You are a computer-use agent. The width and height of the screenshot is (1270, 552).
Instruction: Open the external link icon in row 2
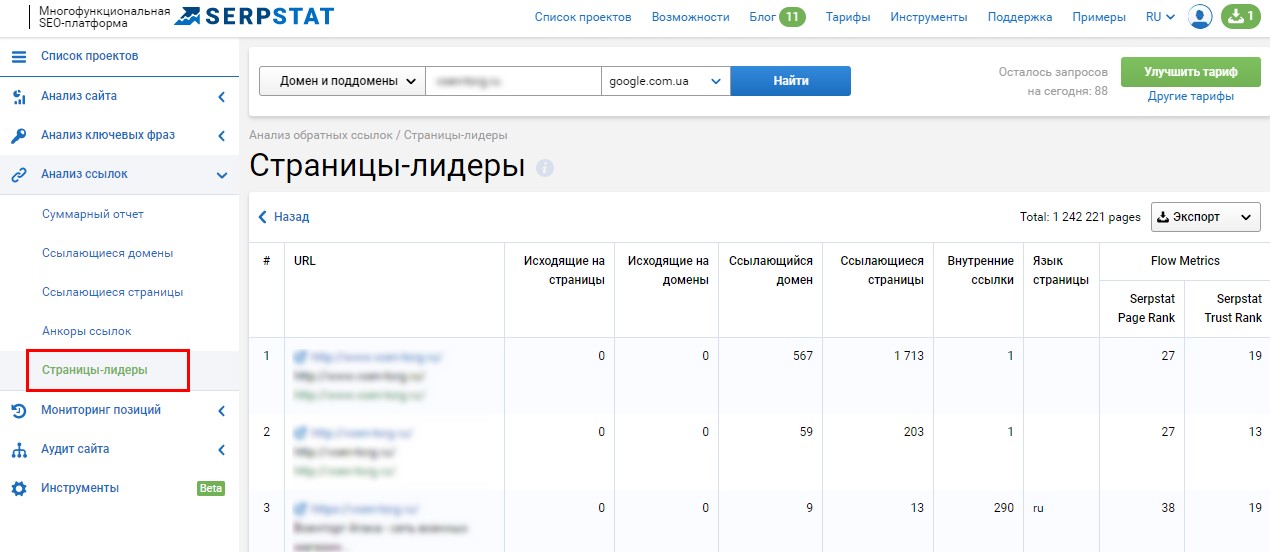click(x=300, y=433)
